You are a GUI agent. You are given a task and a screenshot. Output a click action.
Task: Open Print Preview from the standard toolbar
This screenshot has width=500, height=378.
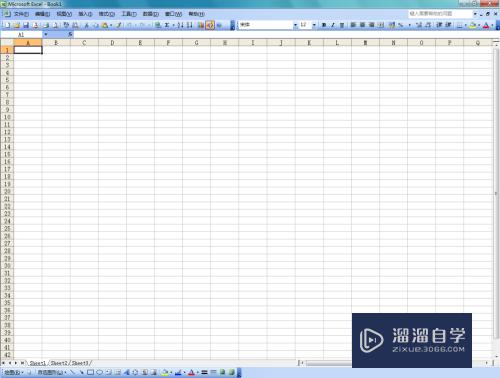pos(55,25)
